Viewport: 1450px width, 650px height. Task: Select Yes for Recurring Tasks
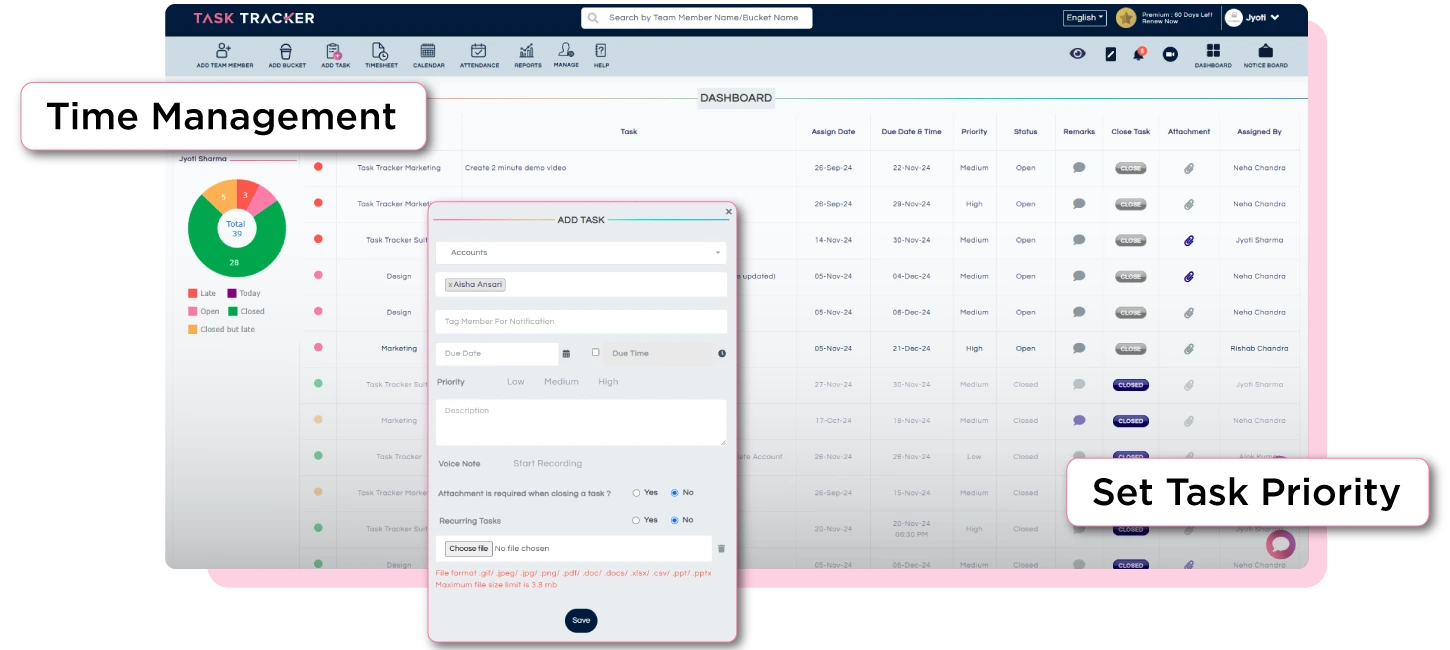click(x=636, y=520)
